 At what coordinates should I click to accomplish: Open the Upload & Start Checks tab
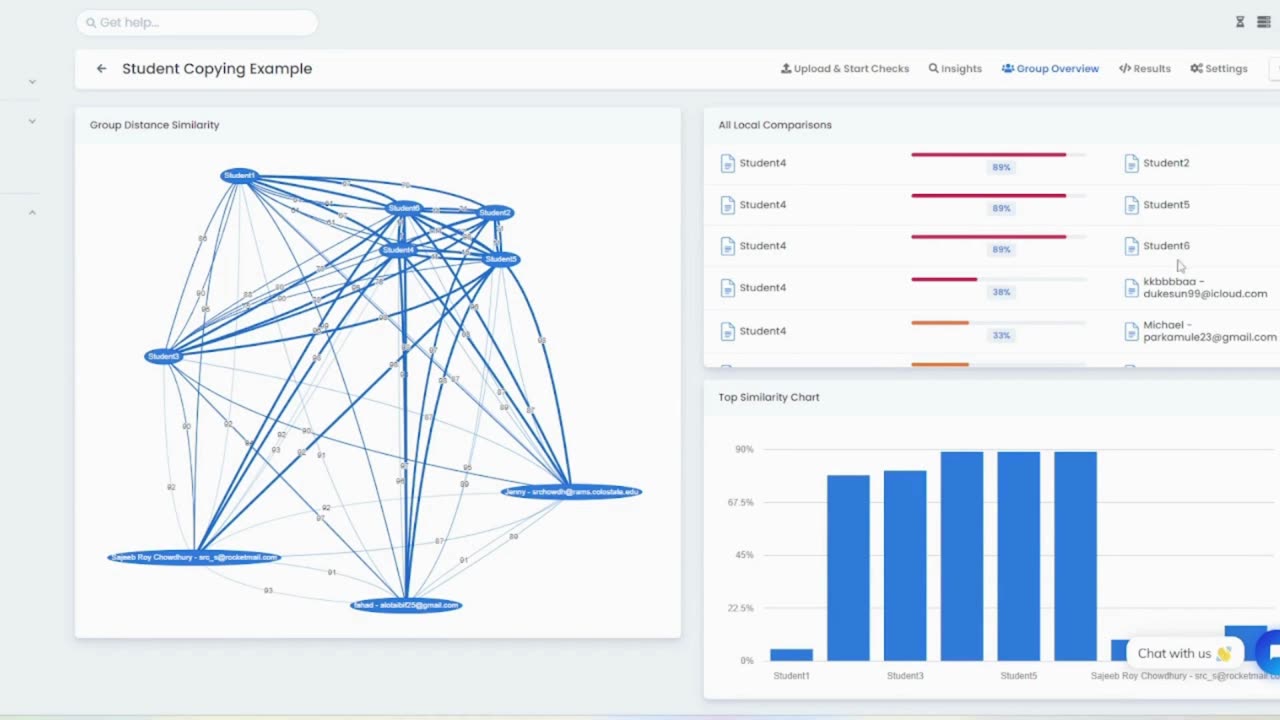(845, 68)
